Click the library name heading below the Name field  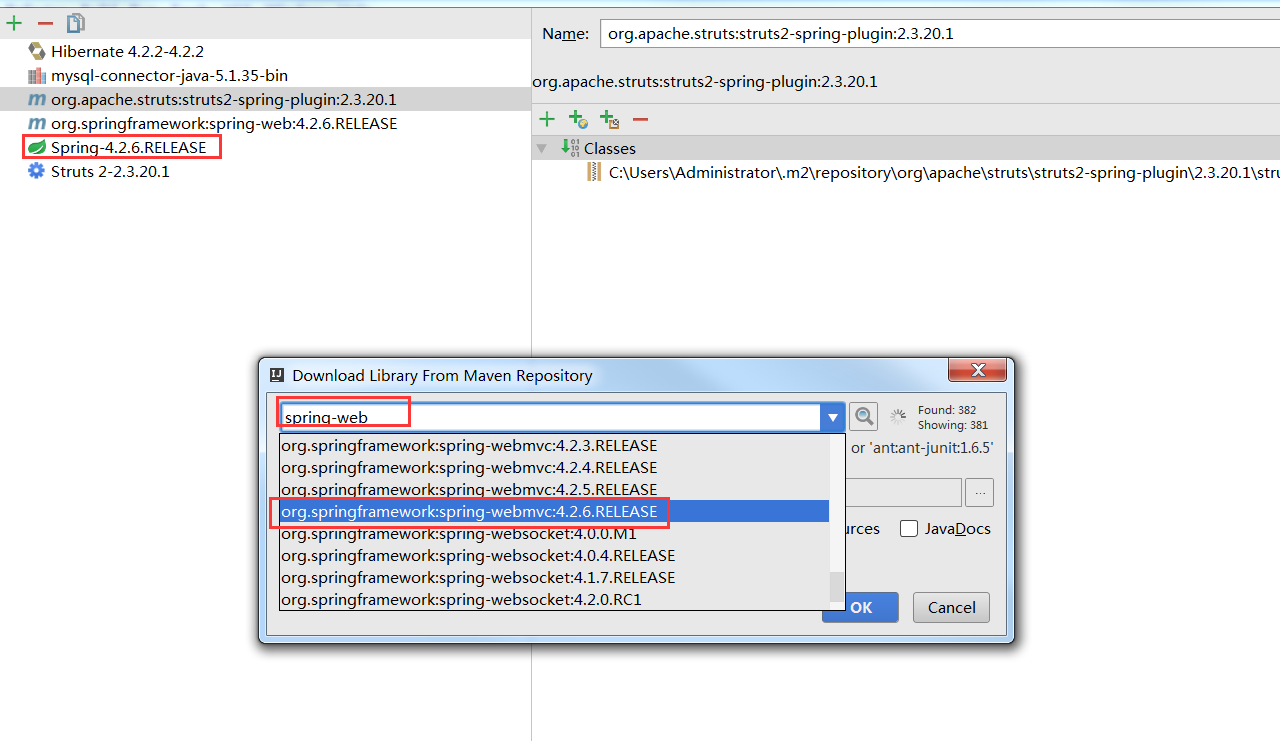pyautogui.click(x=705, y=81)
